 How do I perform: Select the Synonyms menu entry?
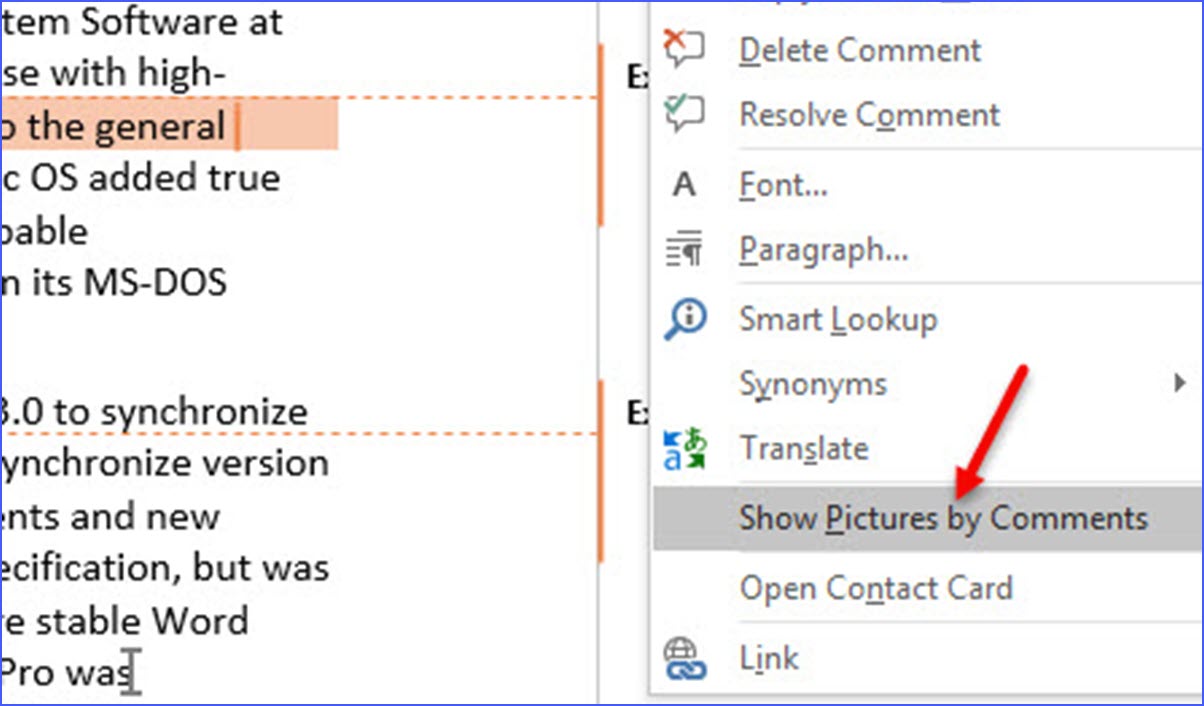pos(812,383)
